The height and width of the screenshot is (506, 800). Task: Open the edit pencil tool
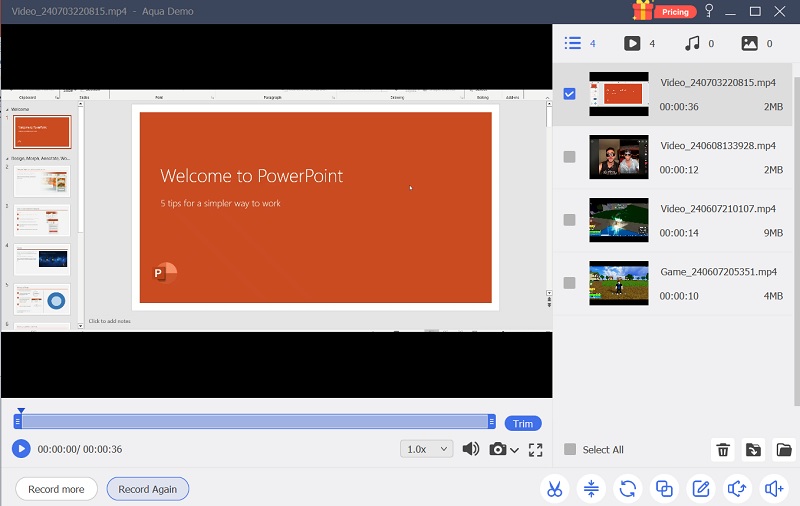click(701, 489)
